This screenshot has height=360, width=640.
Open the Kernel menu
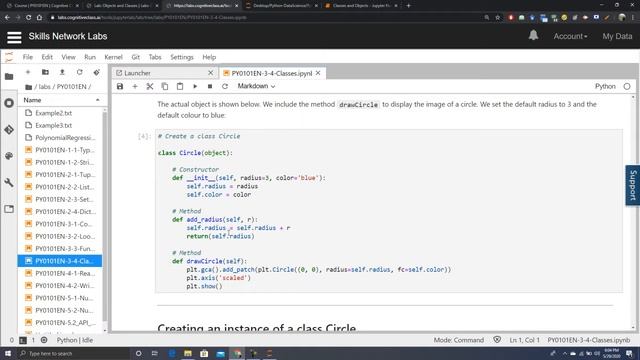[113, 57]
